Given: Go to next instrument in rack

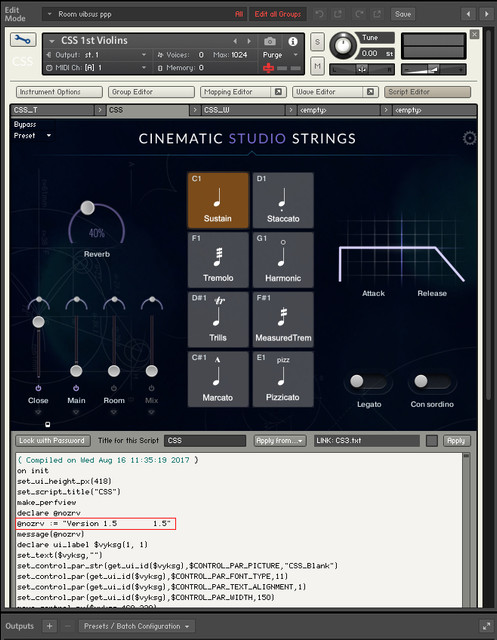Looking at the screenshot, I should pyautogui.click(x=486, y=14).
